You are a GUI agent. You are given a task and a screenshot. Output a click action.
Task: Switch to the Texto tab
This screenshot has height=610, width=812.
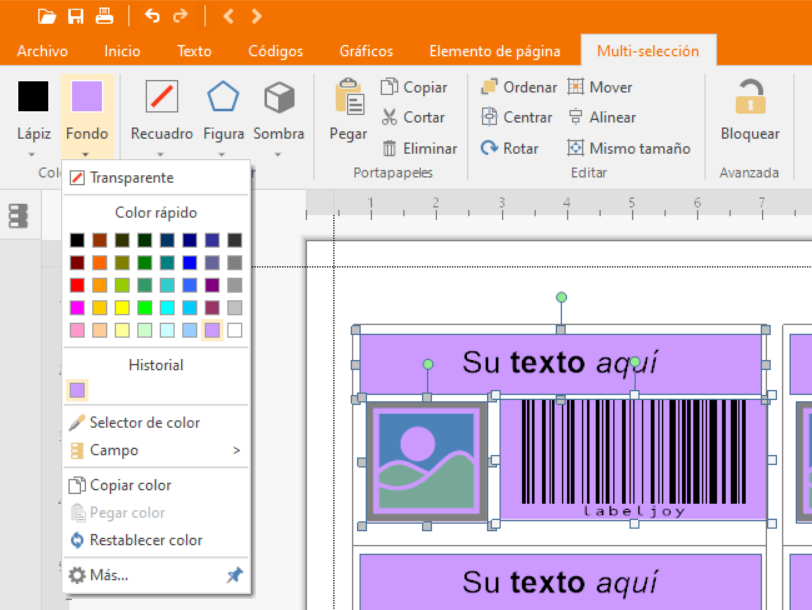pyautogui.click(x=194, y=51)
